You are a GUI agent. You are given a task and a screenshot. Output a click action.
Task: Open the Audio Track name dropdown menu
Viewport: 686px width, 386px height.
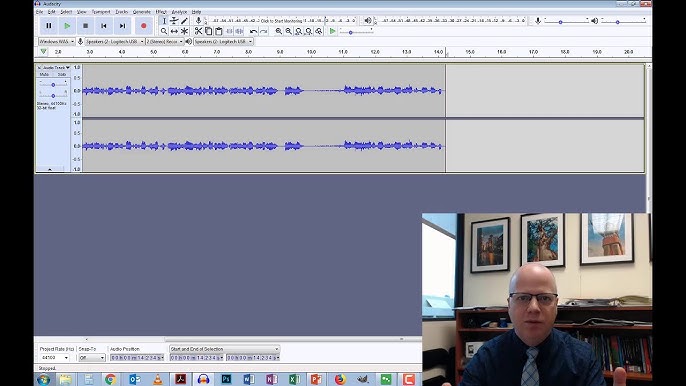(x=56, y=67)
